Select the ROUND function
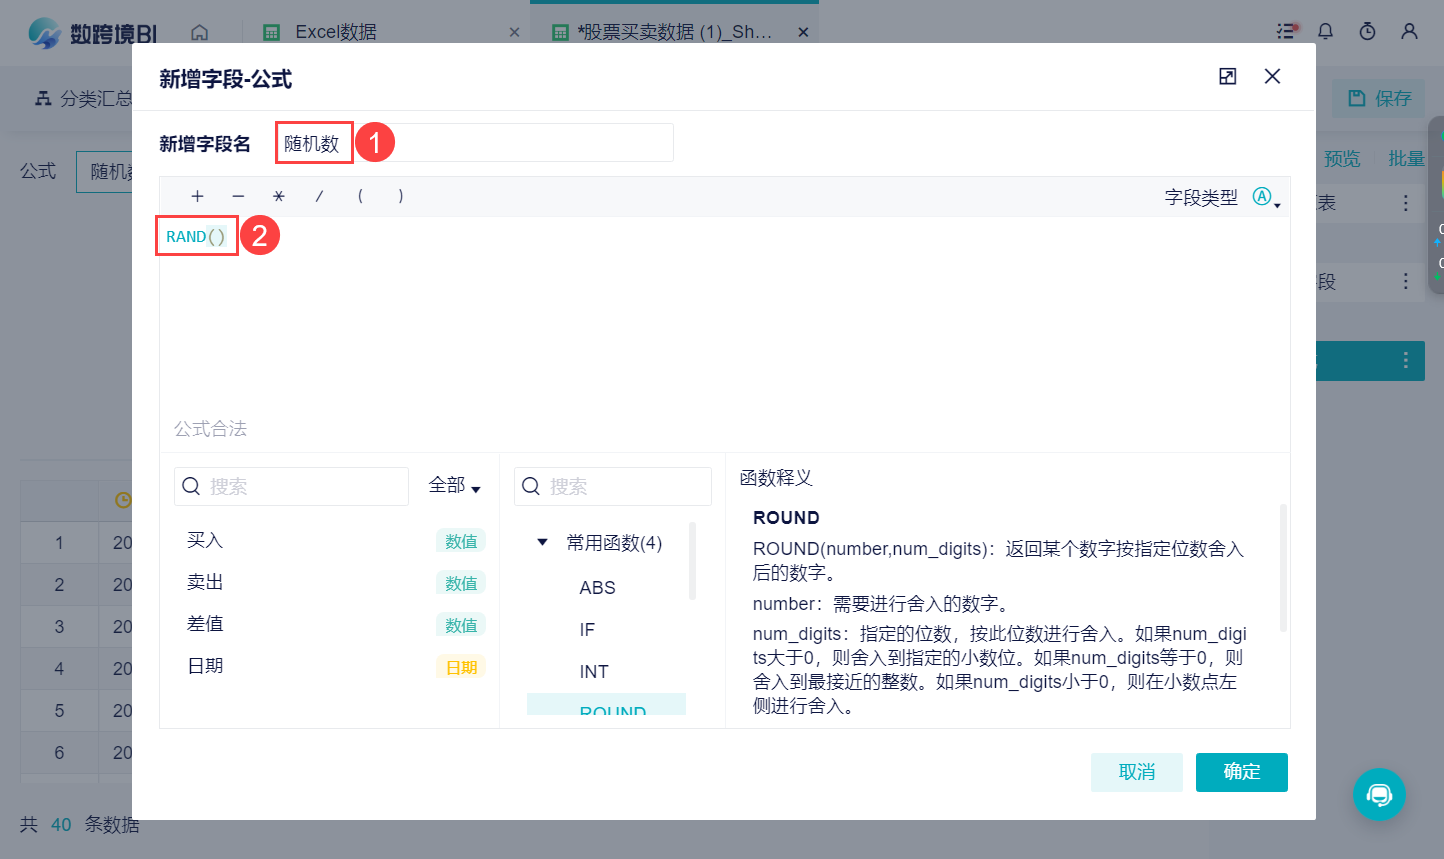 tap(606, 705)
